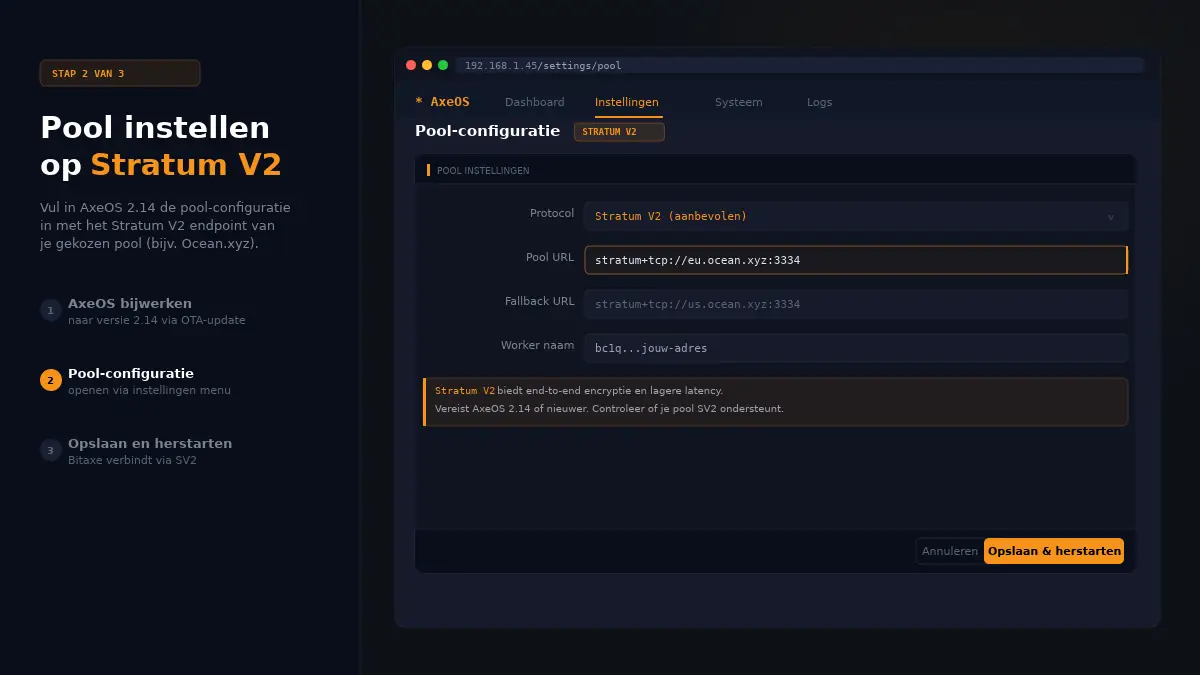Select the Instellingen tab

pos(627,102)
